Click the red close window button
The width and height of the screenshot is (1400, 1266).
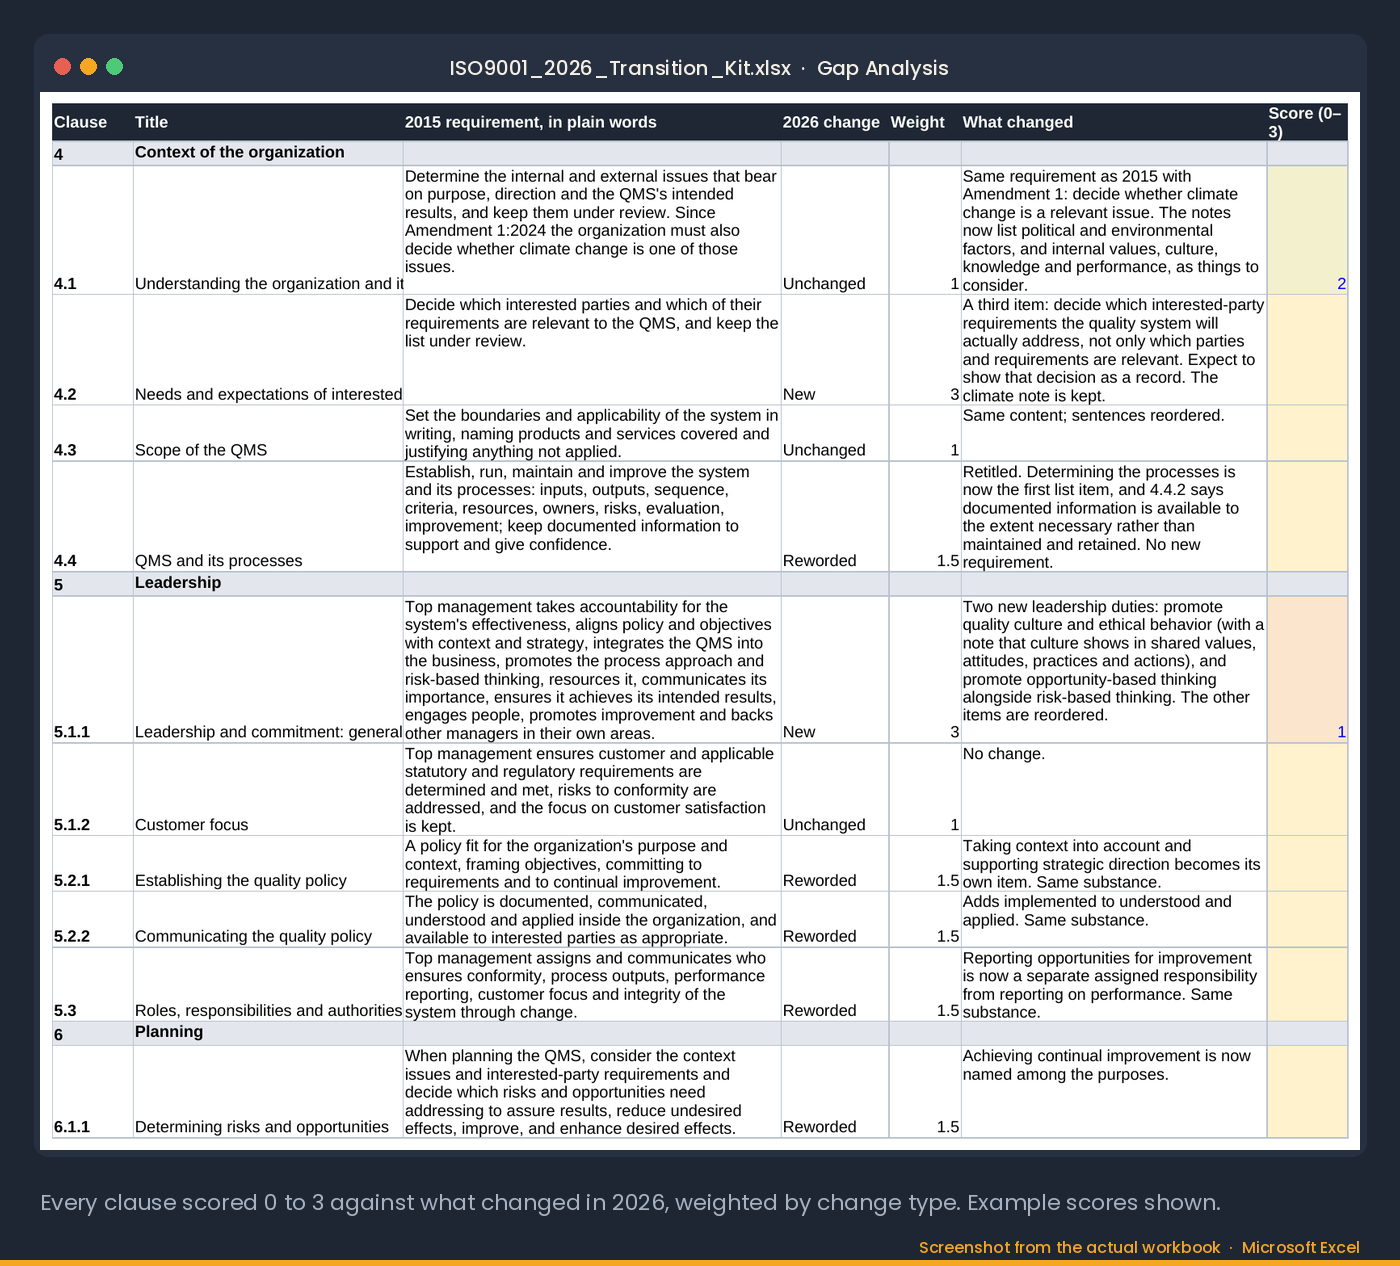click(x=62, y=67)
